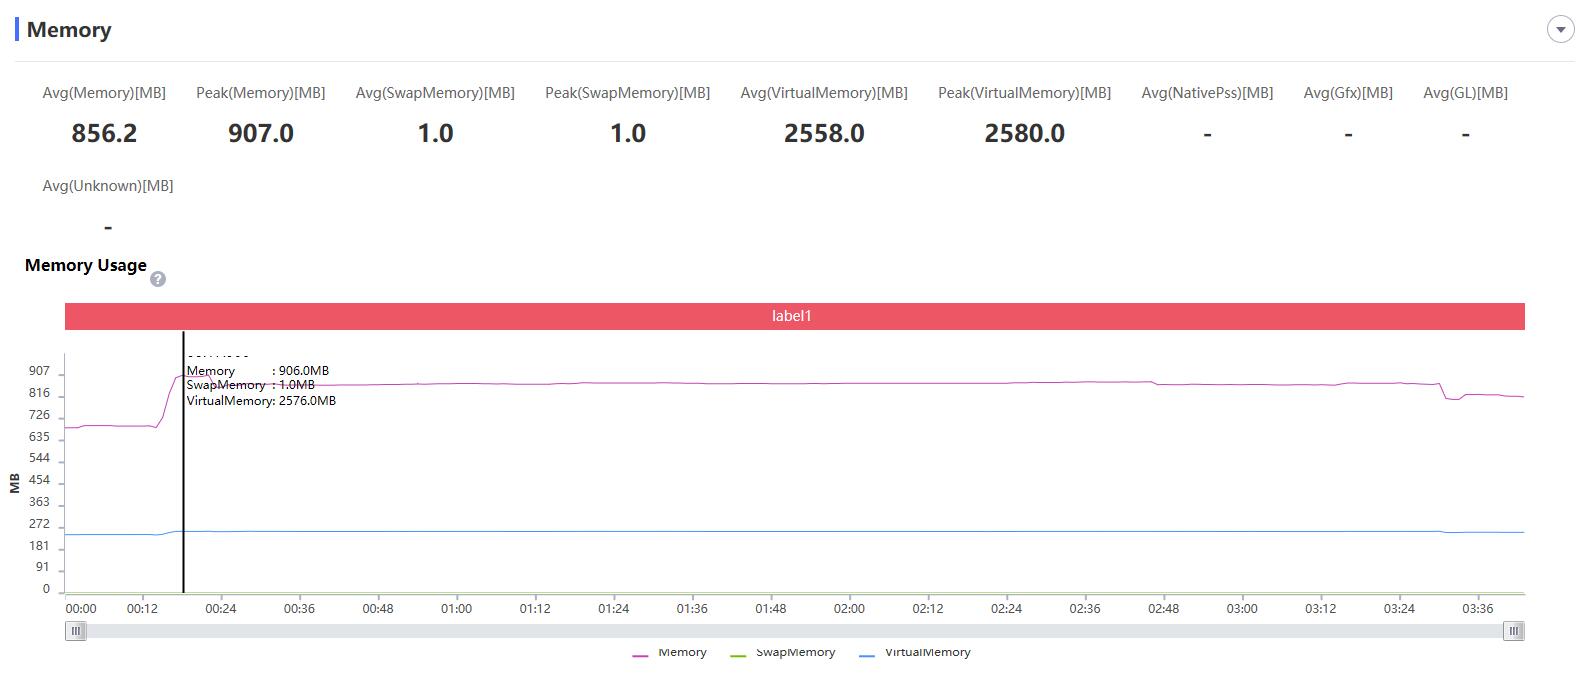The height and width of the screenshot is (689, 1580).
Task: Click the Memory section heading
Action: [69, 30]
